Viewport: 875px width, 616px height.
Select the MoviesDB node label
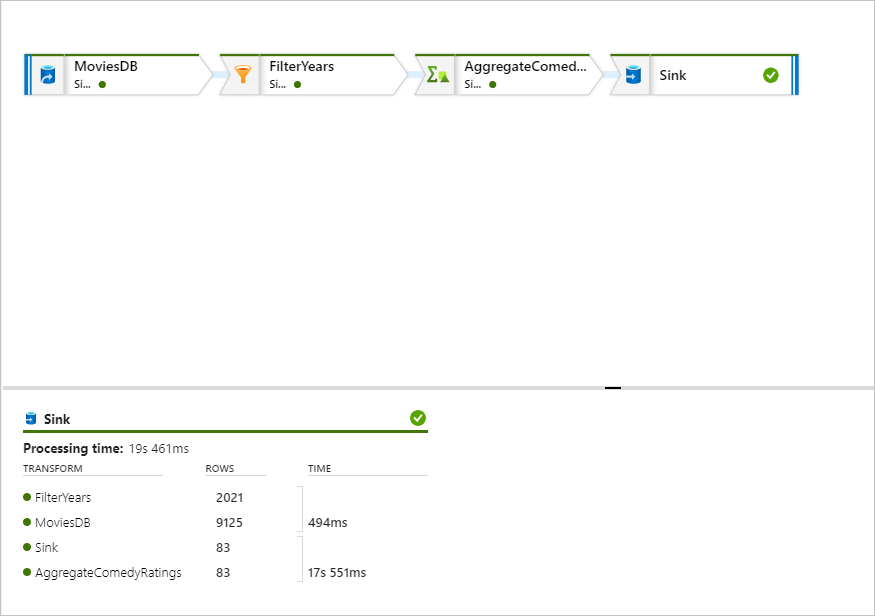click(106, 67)
